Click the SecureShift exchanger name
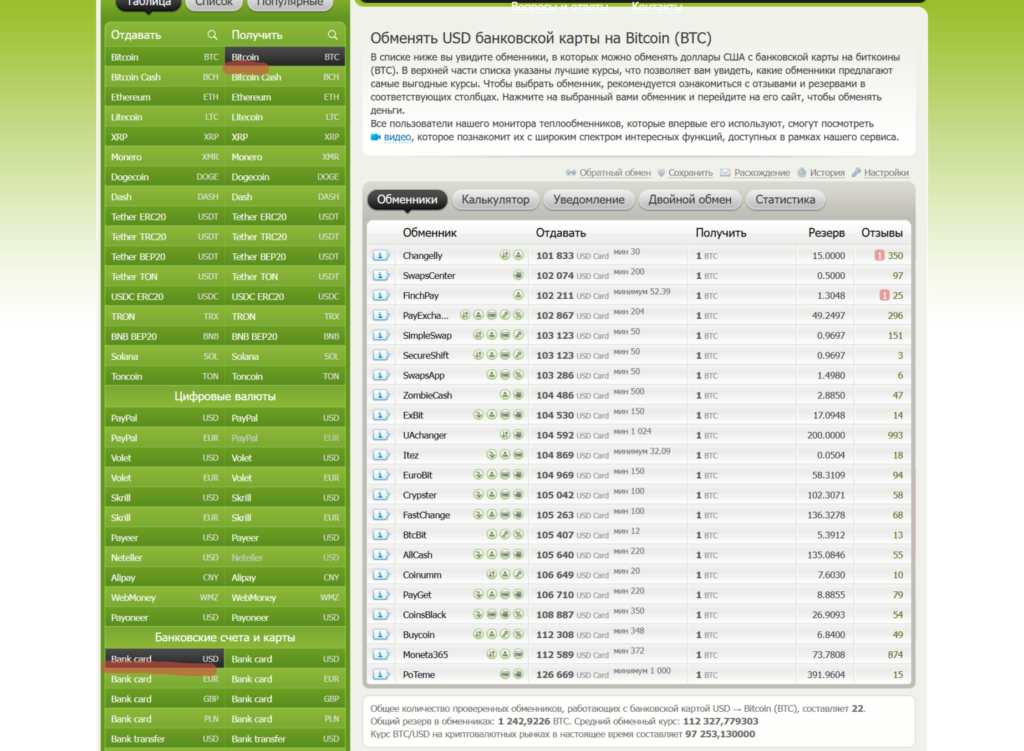 coord(425,355)
